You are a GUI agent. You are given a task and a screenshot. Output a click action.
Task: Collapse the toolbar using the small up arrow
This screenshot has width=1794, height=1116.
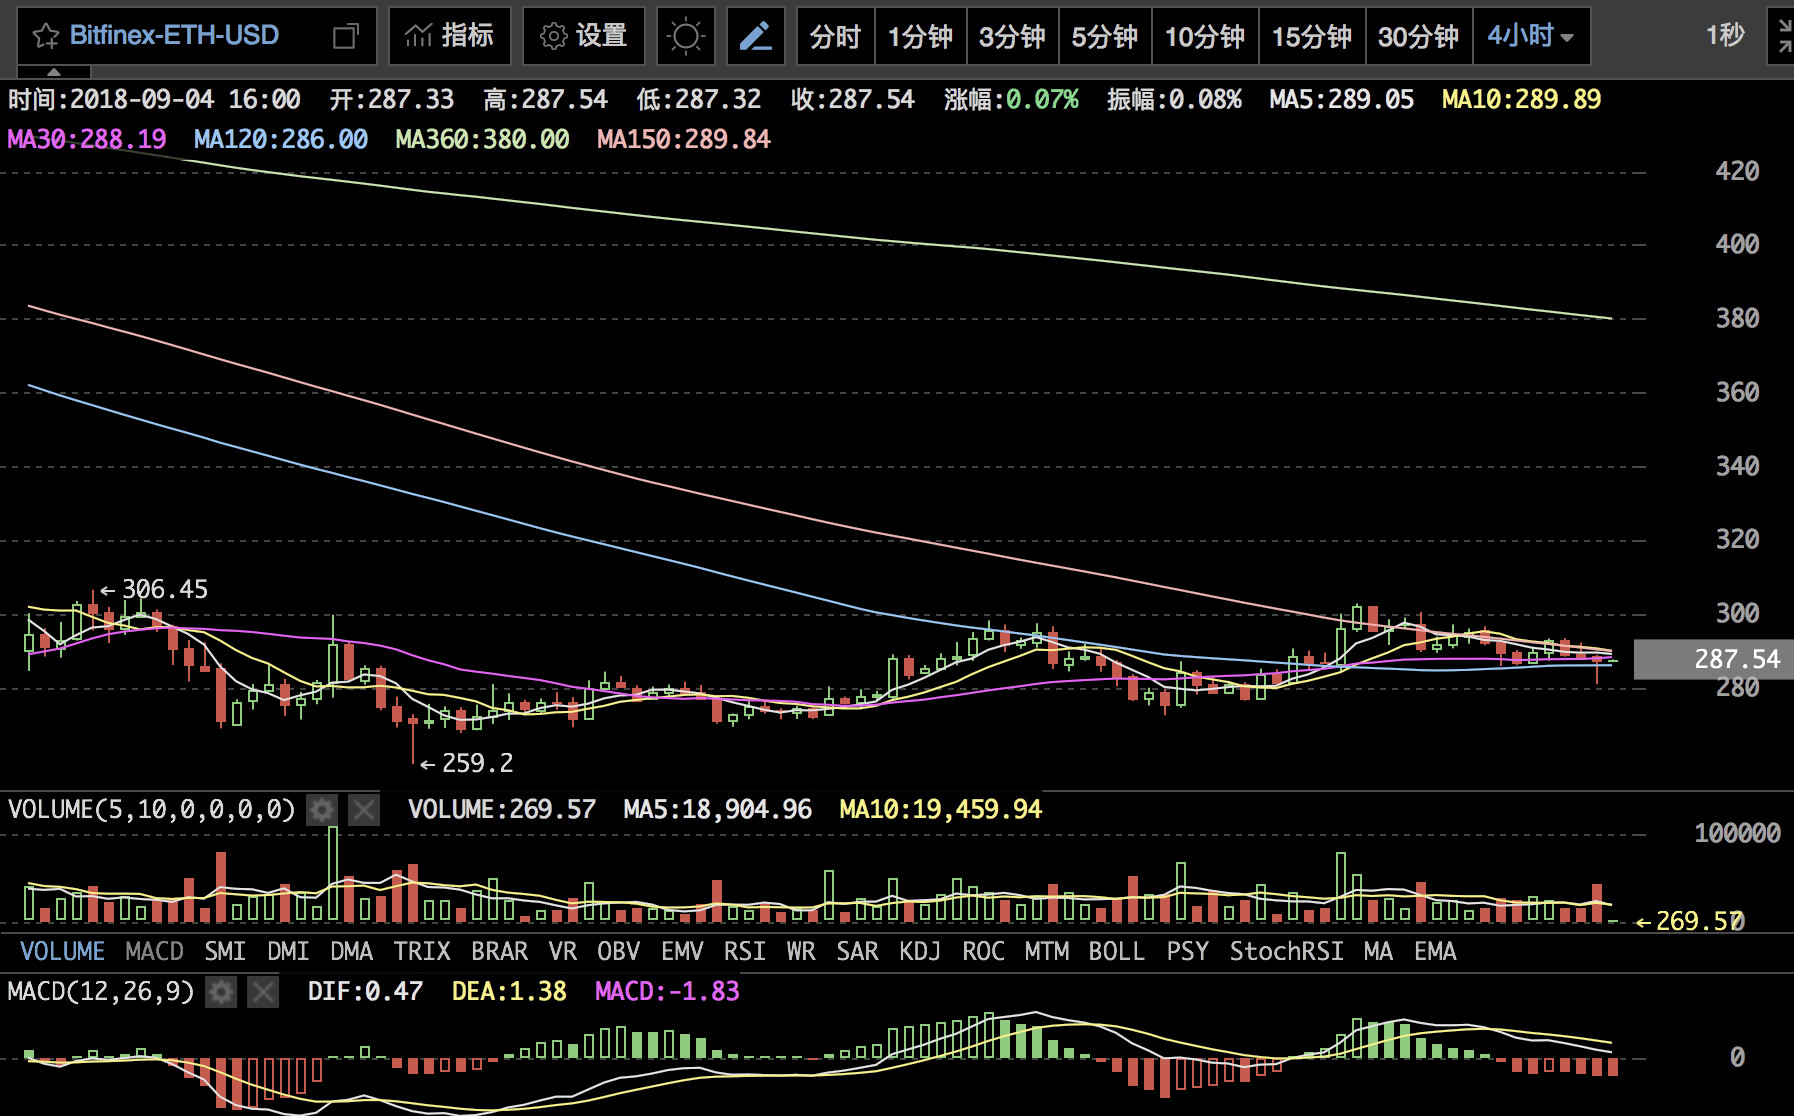(x=54, y=72)
